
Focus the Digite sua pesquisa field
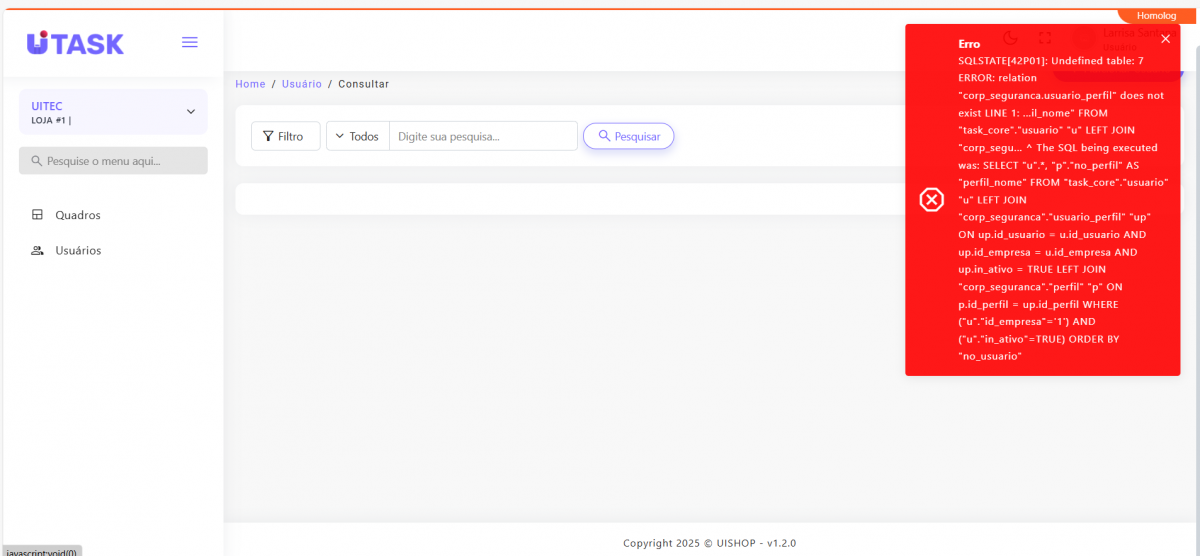click(482, 136)
